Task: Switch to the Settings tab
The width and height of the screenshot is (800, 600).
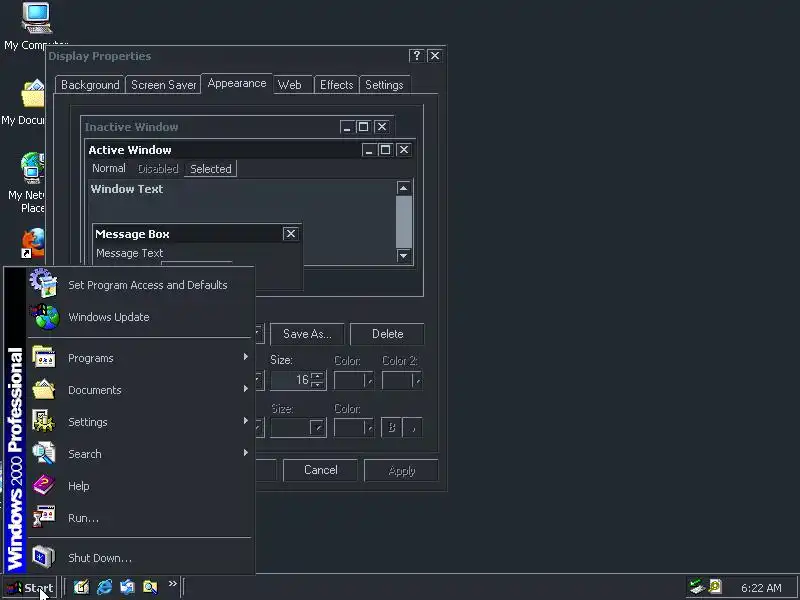Action: 384,85
